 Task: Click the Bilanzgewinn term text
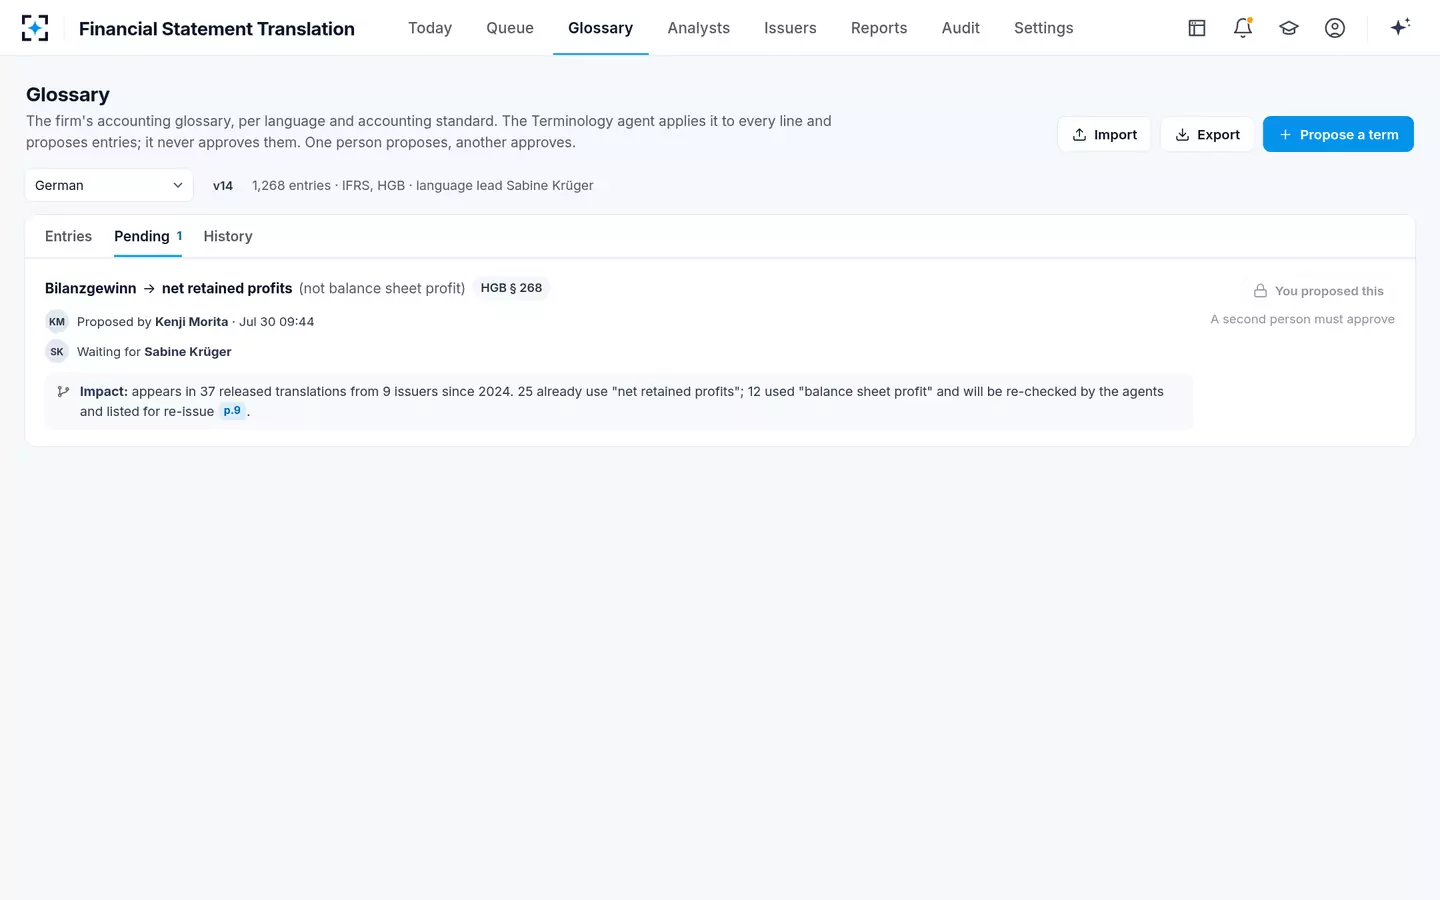(x=91, y=288)
